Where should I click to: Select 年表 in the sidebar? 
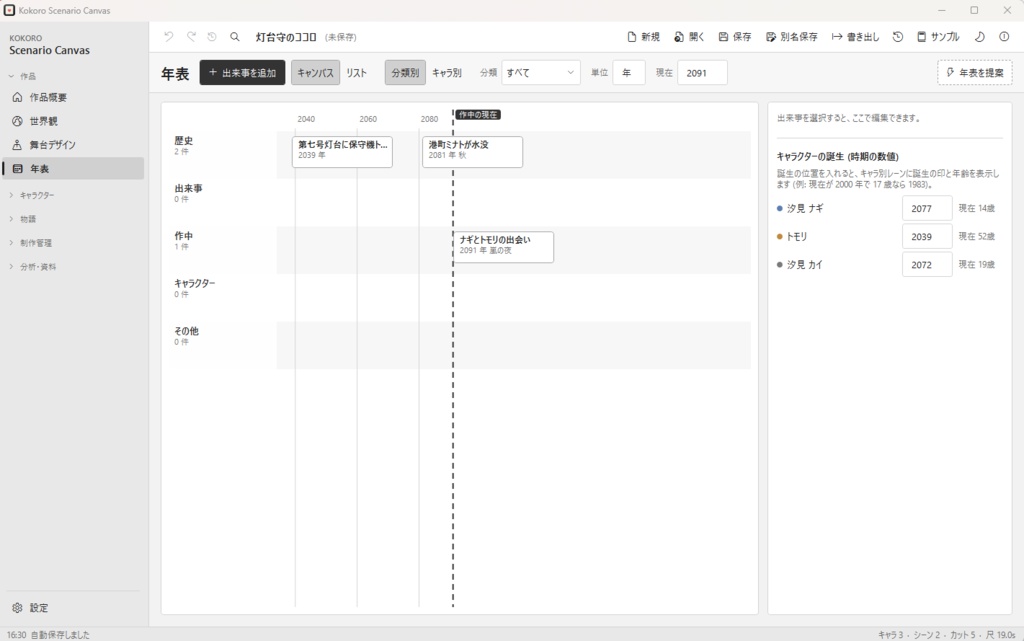73,168
